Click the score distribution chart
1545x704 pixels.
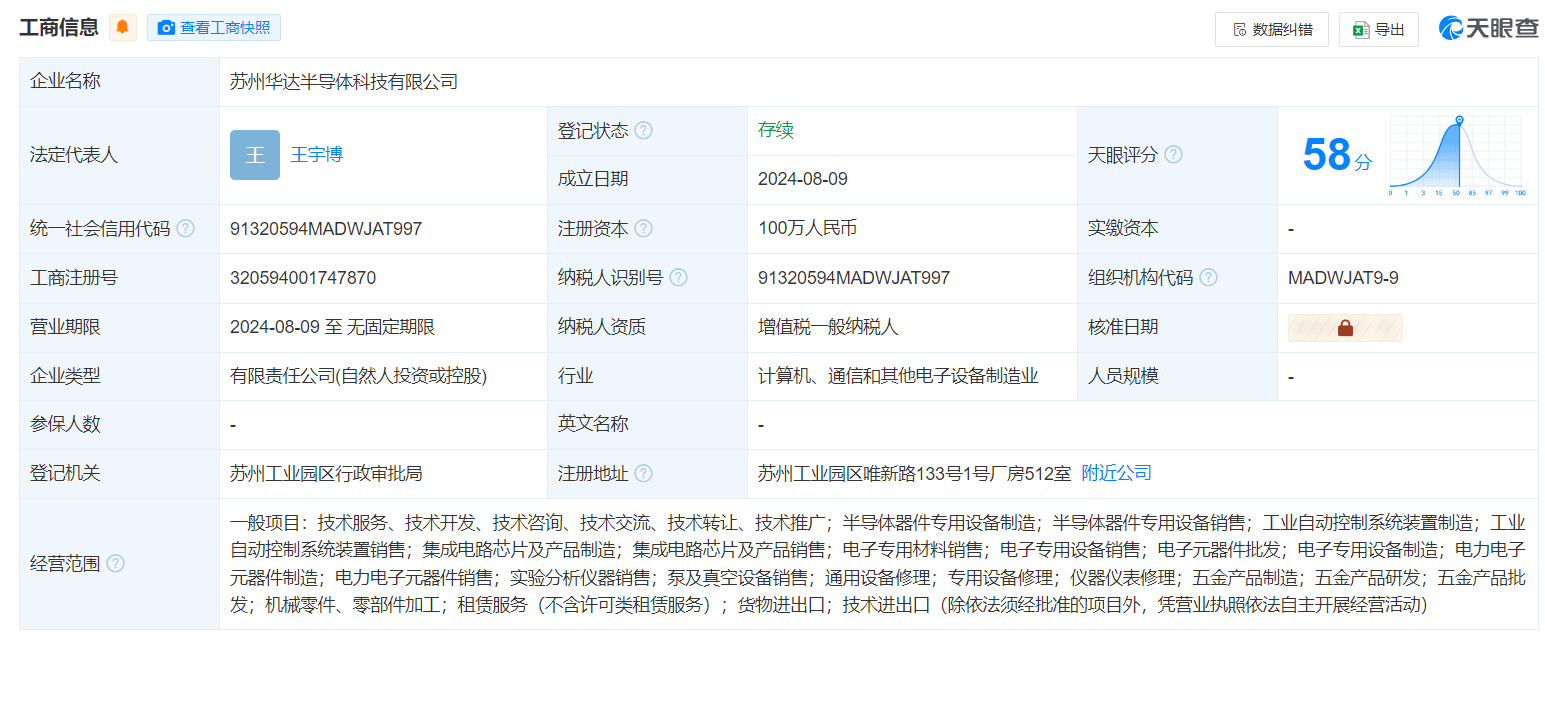point(1457,155)
